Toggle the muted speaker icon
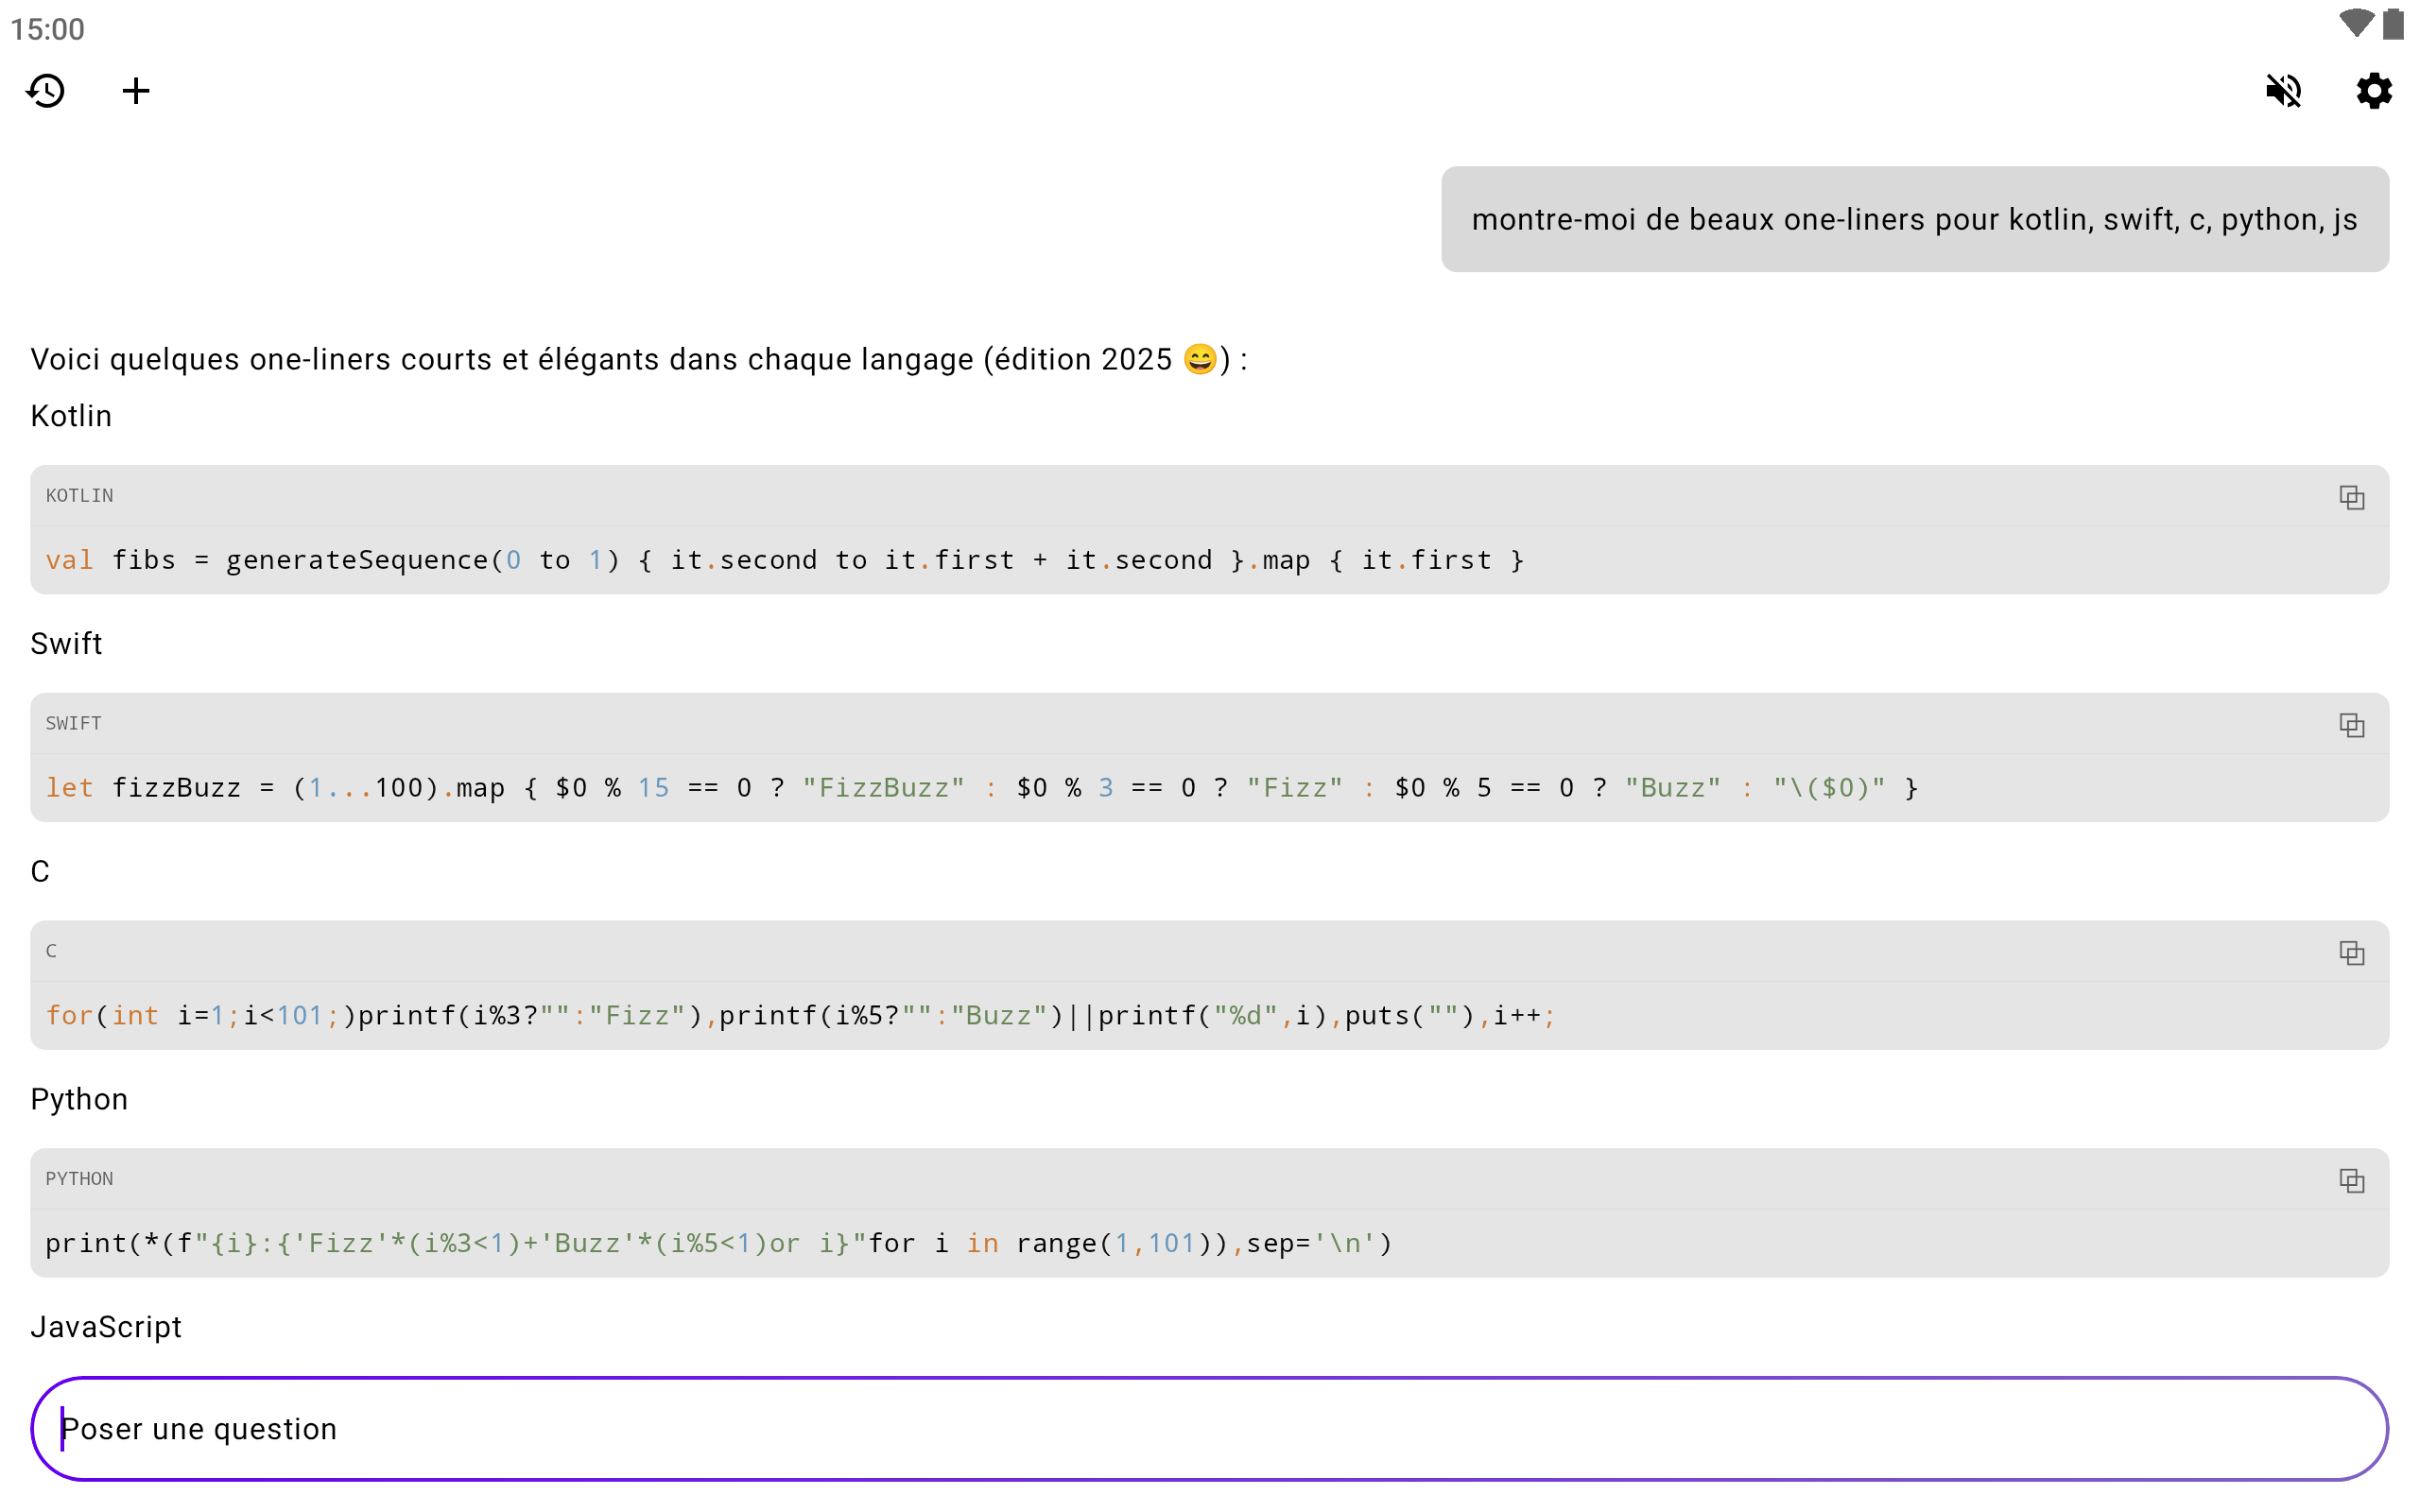2420x1512 pixels. [x=2283, y=91]
